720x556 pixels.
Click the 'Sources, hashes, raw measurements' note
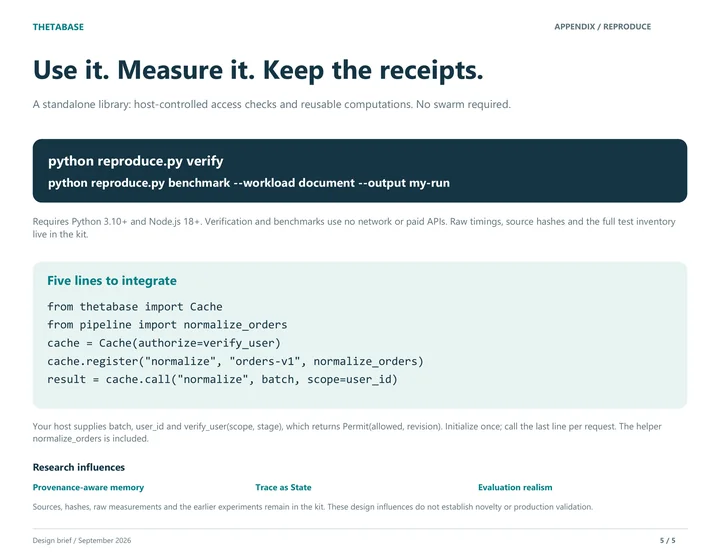click(313, 507)
